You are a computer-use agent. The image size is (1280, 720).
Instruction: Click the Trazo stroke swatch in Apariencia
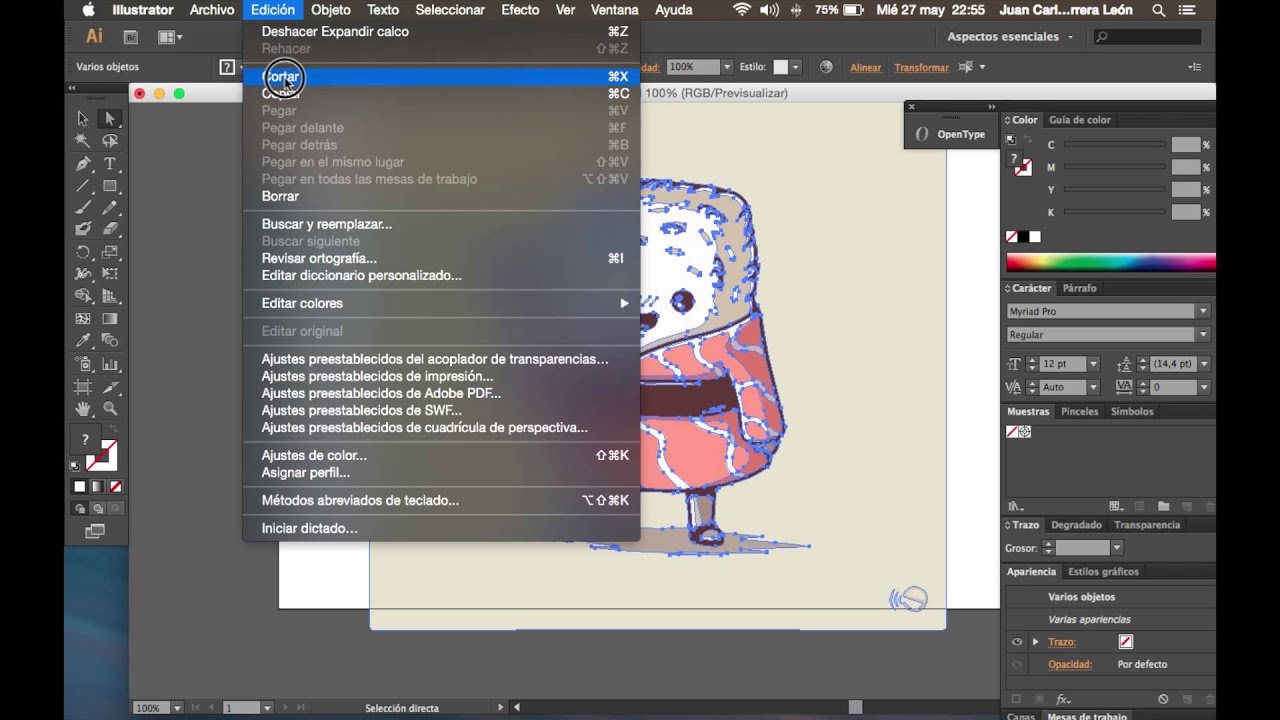click(1125, 642)
